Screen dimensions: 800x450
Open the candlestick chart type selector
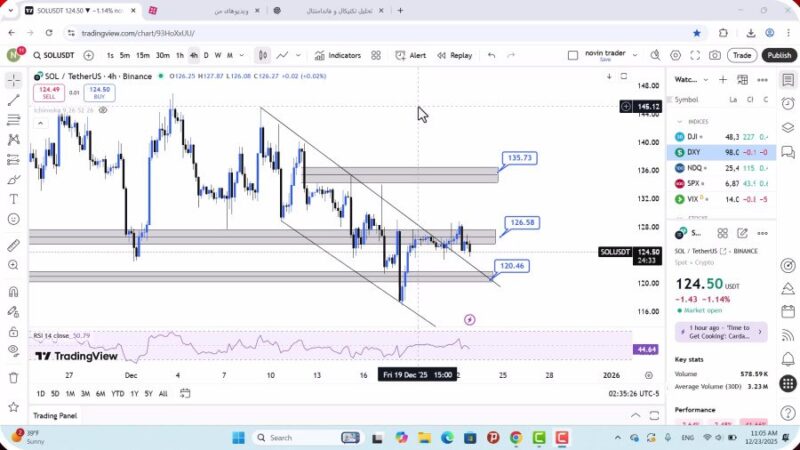262,56
